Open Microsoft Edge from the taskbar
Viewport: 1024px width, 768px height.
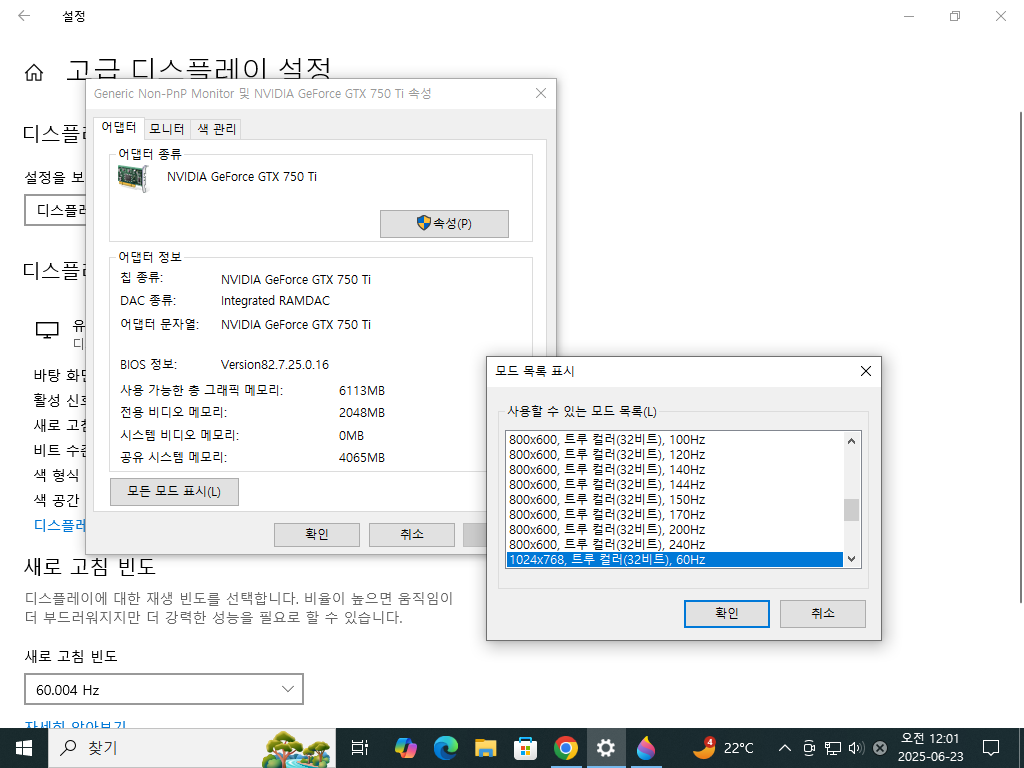(x=445, y=748)
